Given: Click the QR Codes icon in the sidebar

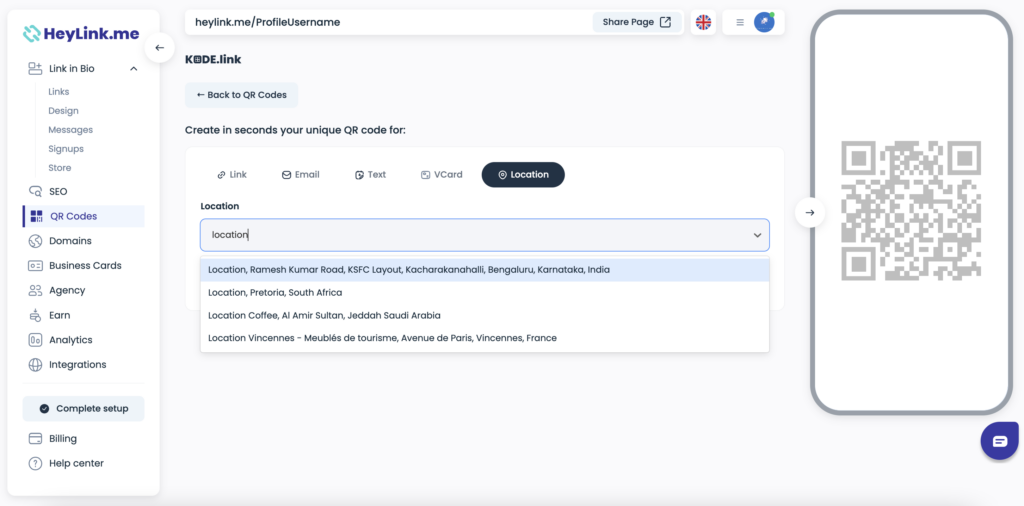Looking at the screenshot, I should [x=37, y=216].
